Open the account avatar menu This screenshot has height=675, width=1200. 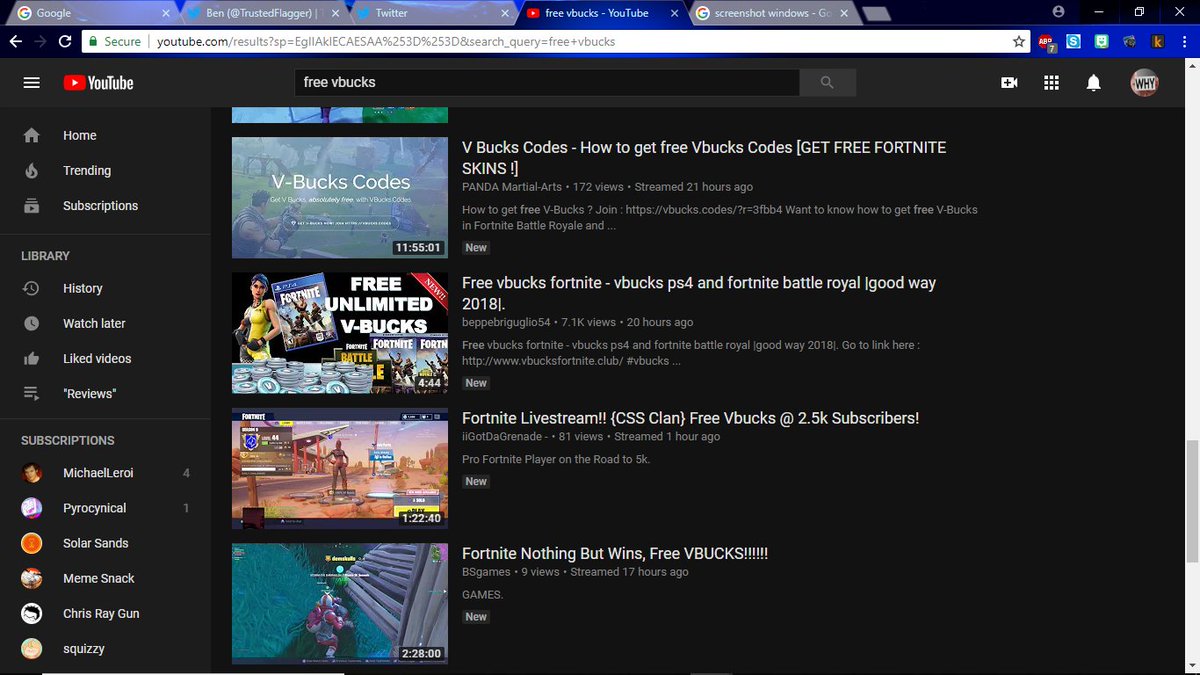pos(1144,83)
